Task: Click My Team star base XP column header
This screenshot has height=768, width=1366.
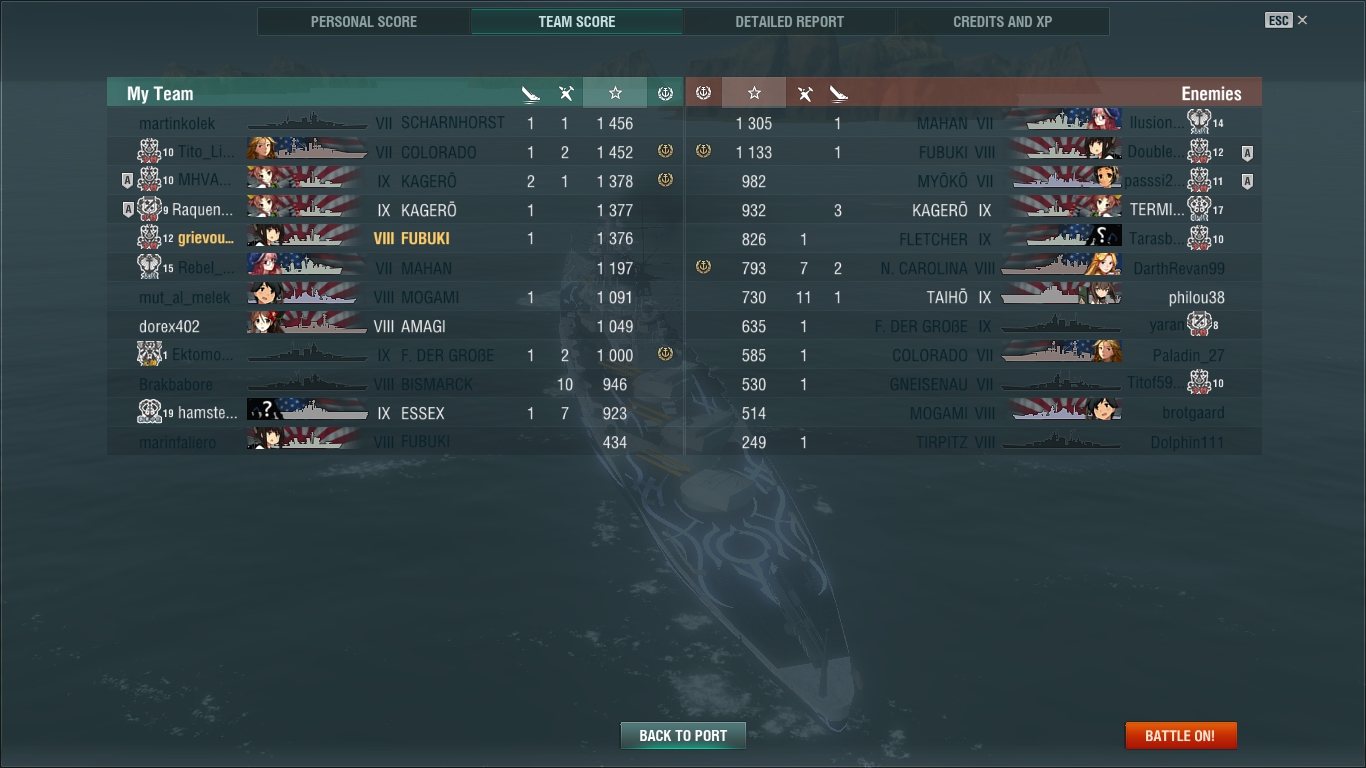Action: pos(615,93)
